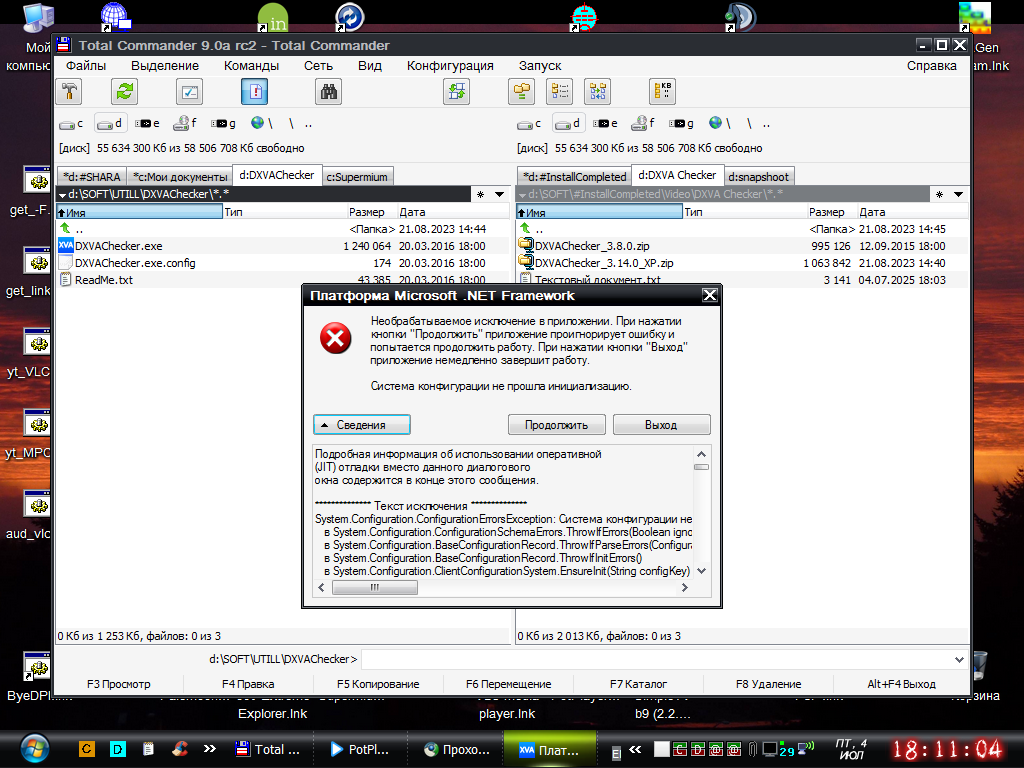Viewport: 1024px width, 768px height.
Task: Click the highlighted document-info toolbar icon
Action: click(x=255, y=91)
